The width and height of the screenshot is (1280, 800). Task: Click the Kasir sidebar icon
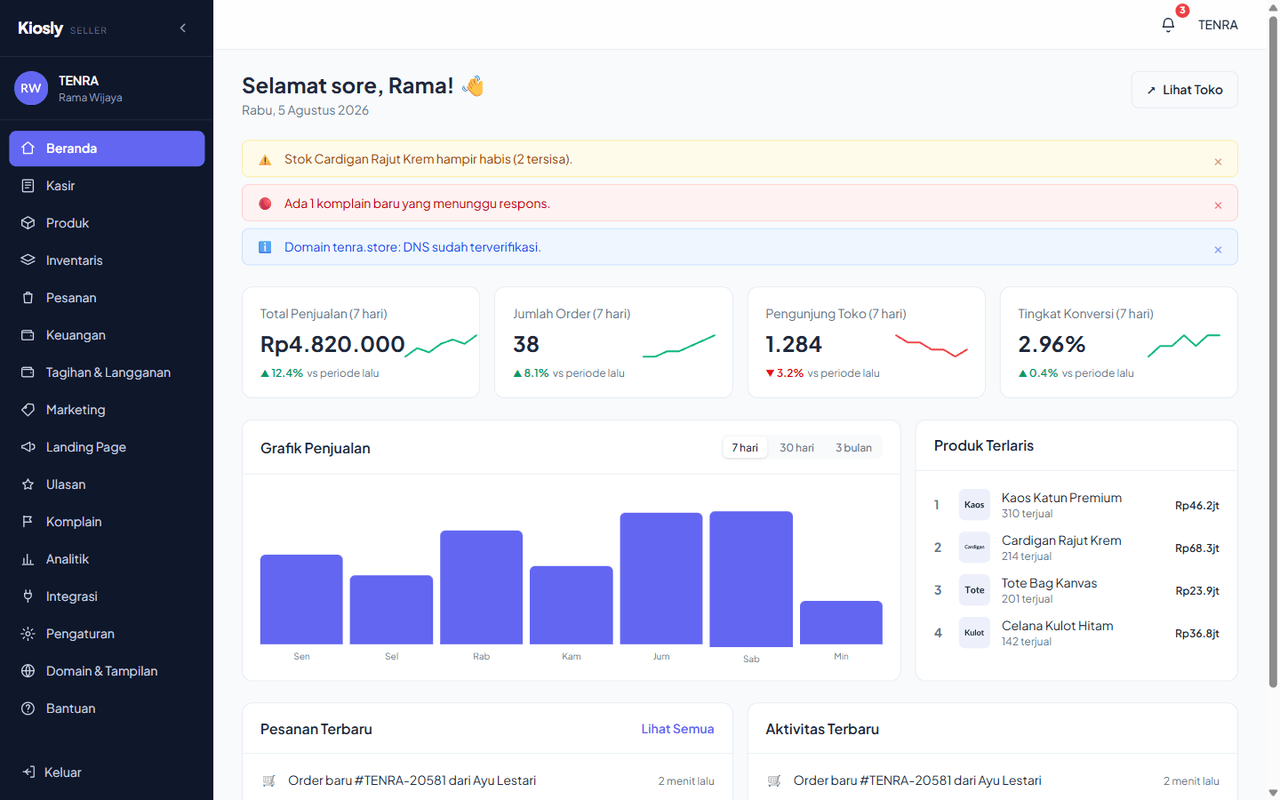(x=28, y=186)
